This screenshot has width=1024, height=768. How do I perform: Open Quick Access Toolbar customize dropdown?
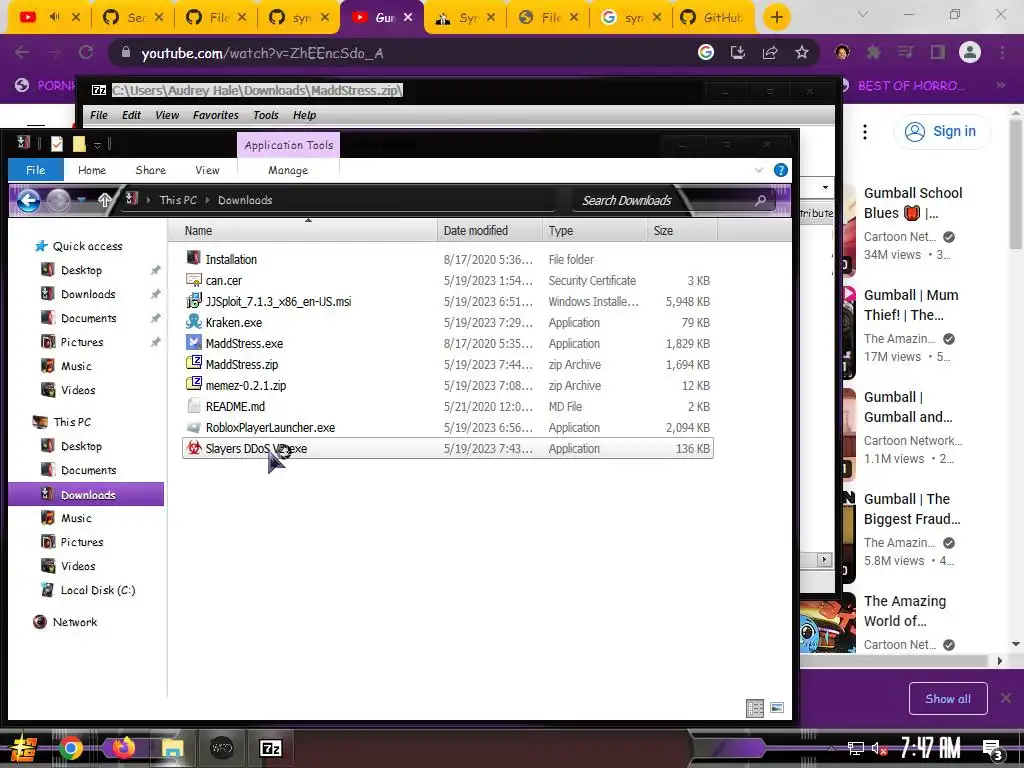click(x=97, y=144)
